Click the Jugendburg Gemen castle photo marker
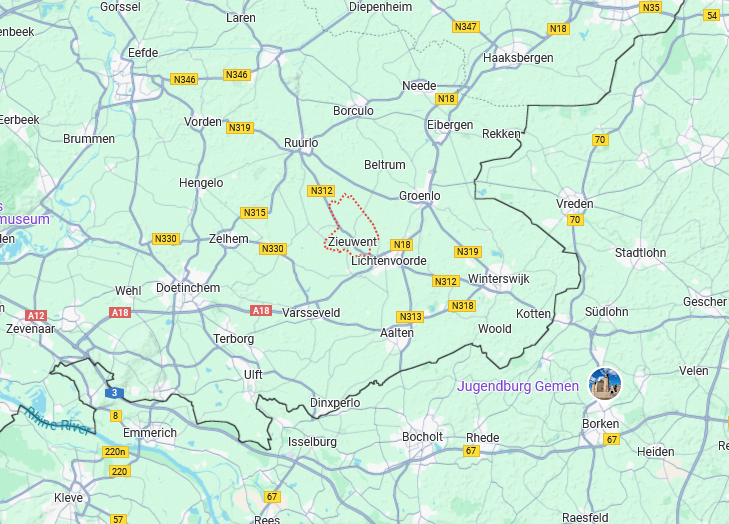Viewport: 729px width, 524px height. [x=605, y=384]
